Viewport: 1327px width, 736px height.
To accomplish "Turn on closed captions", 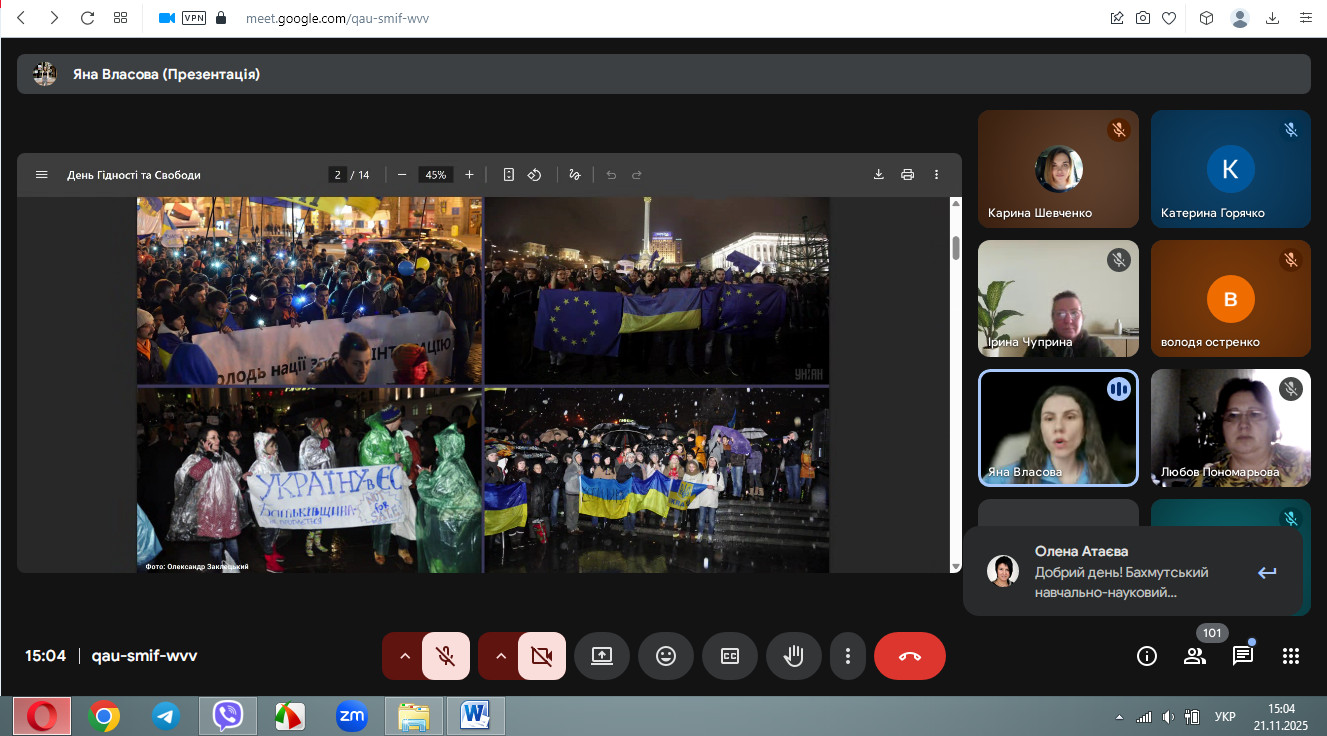I will pos(730,656).
